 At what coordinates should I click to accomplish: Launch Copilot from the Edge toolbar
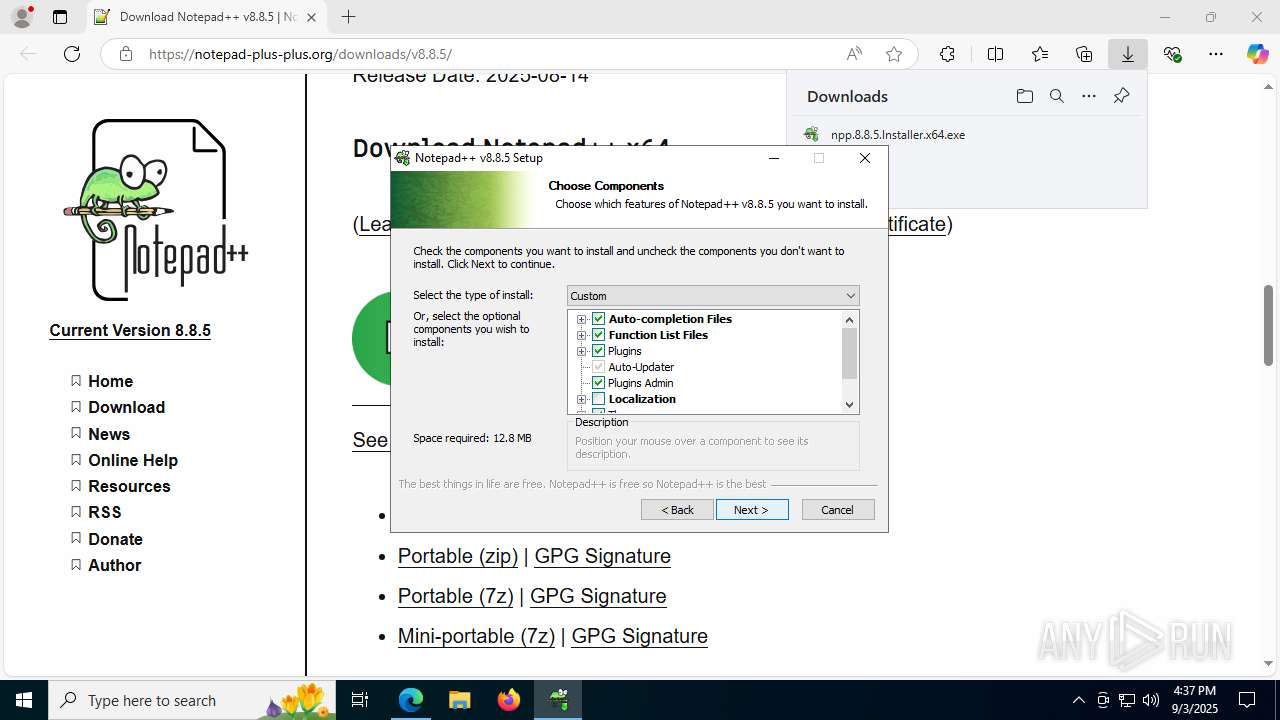tap(1257, 54)
